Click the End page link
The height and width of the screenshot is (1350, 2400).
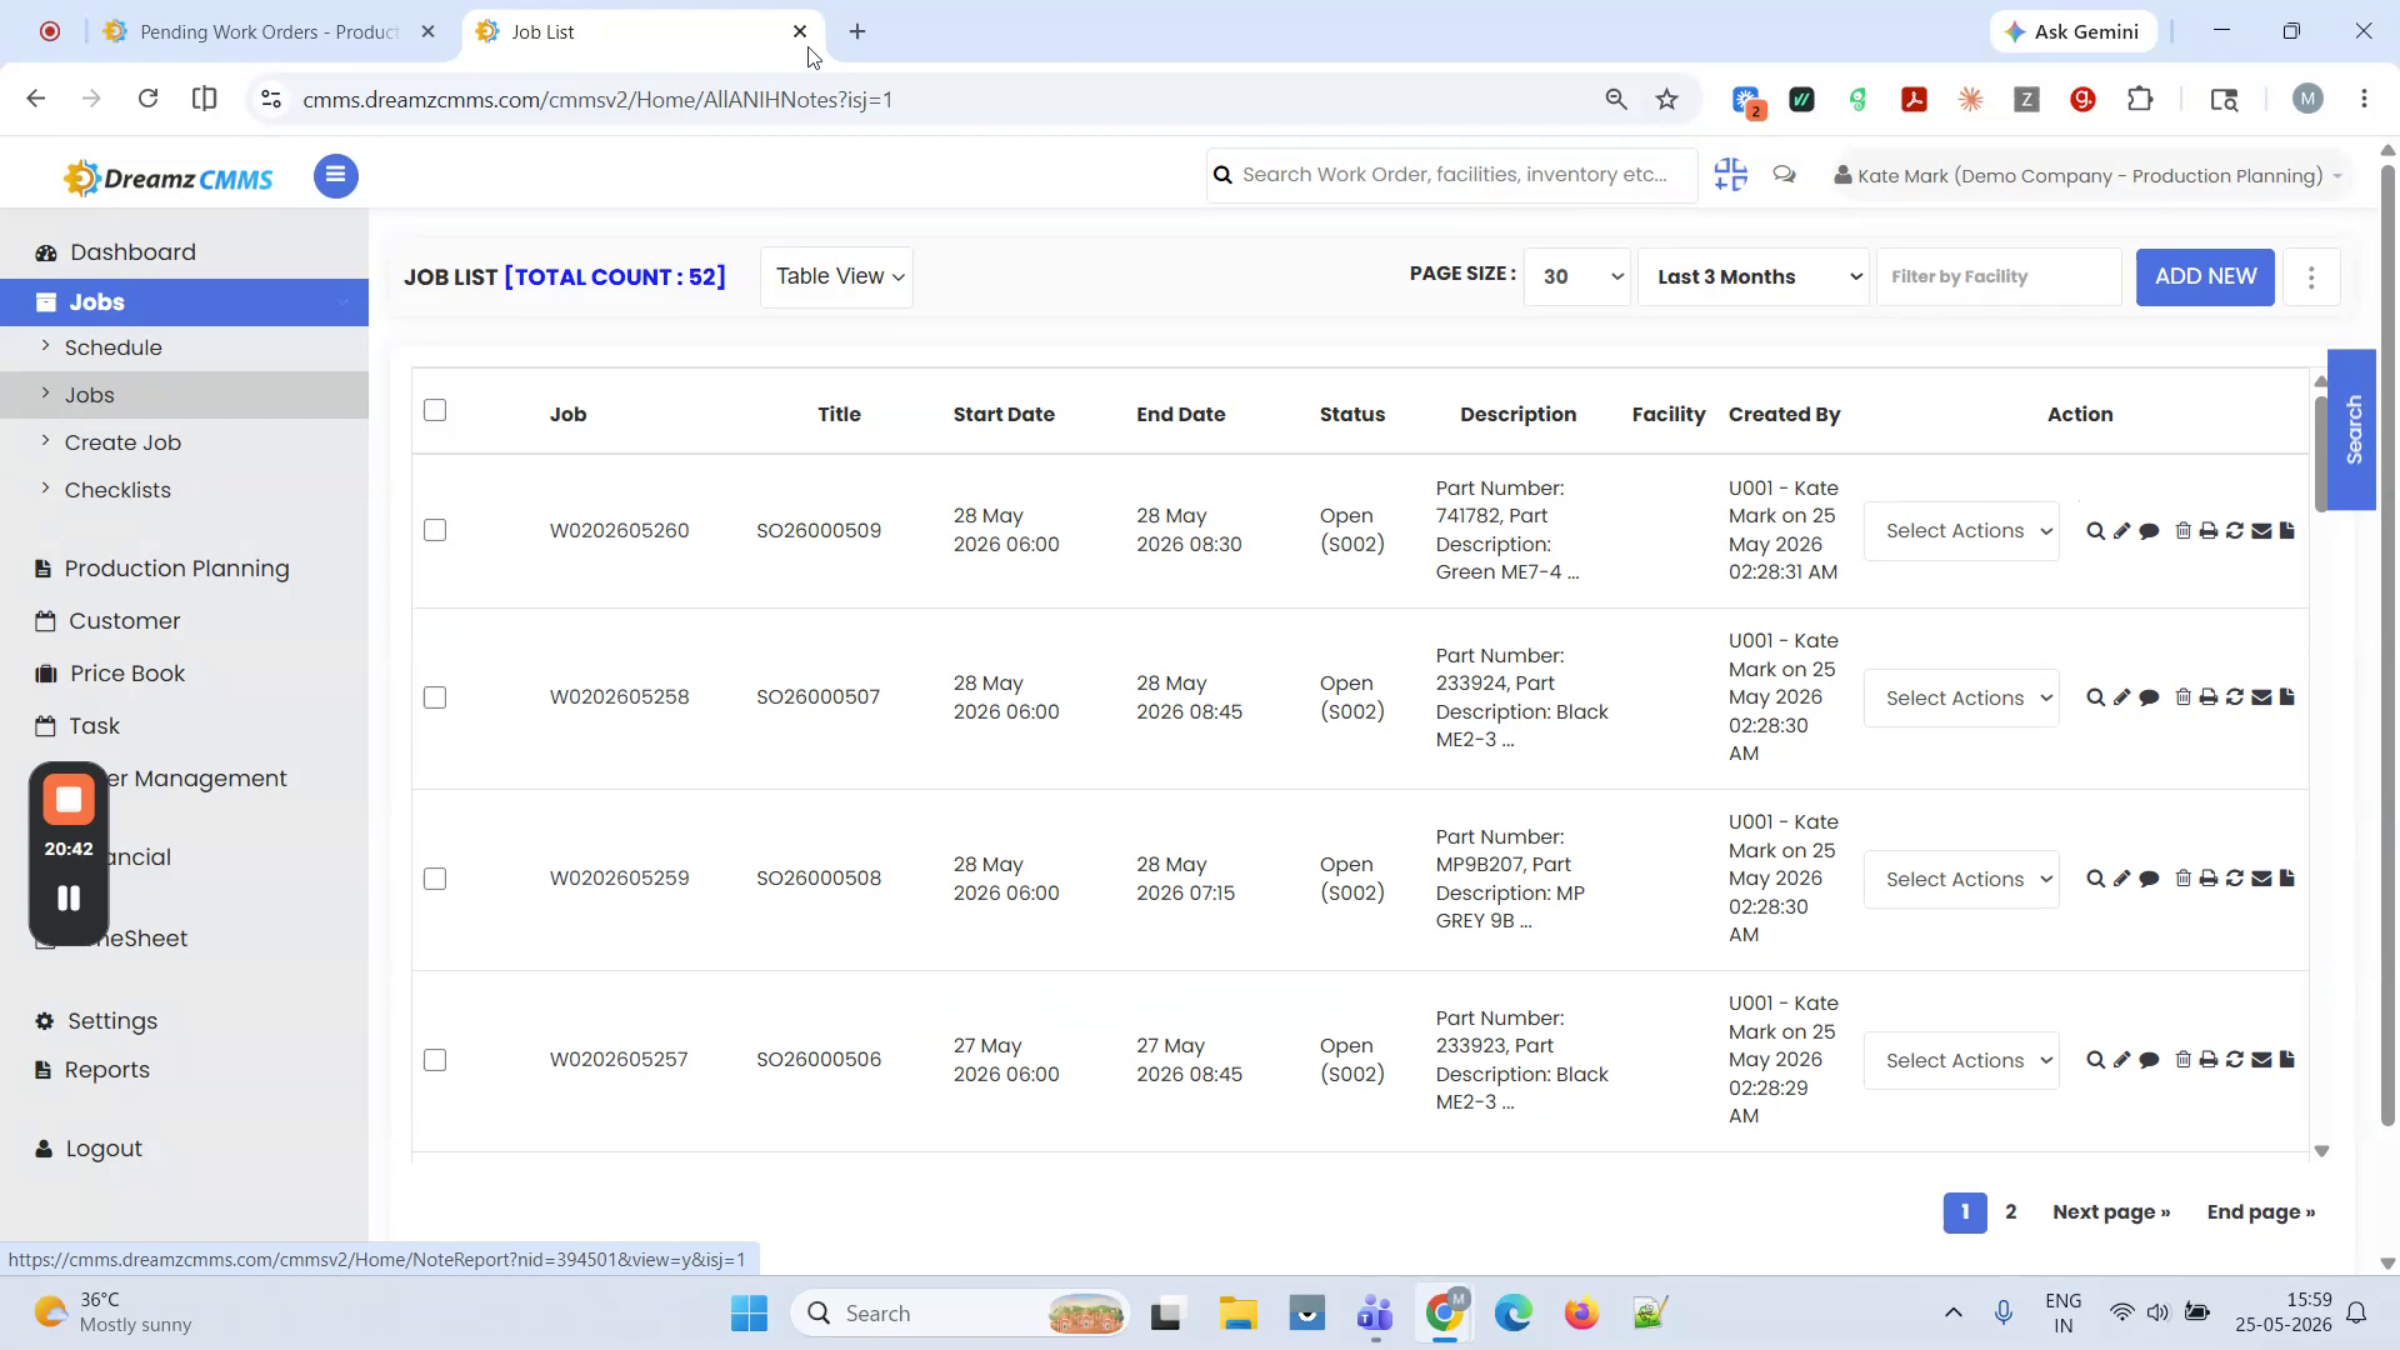2261,1212
